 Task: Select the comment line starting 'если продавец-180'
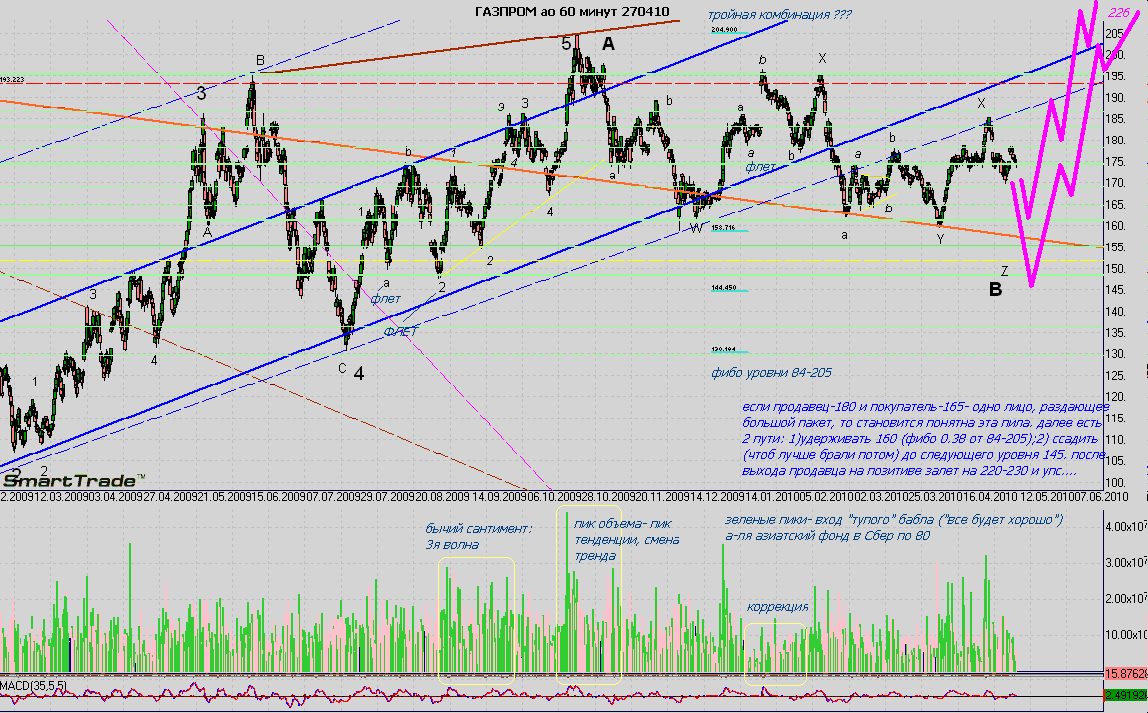925,407
